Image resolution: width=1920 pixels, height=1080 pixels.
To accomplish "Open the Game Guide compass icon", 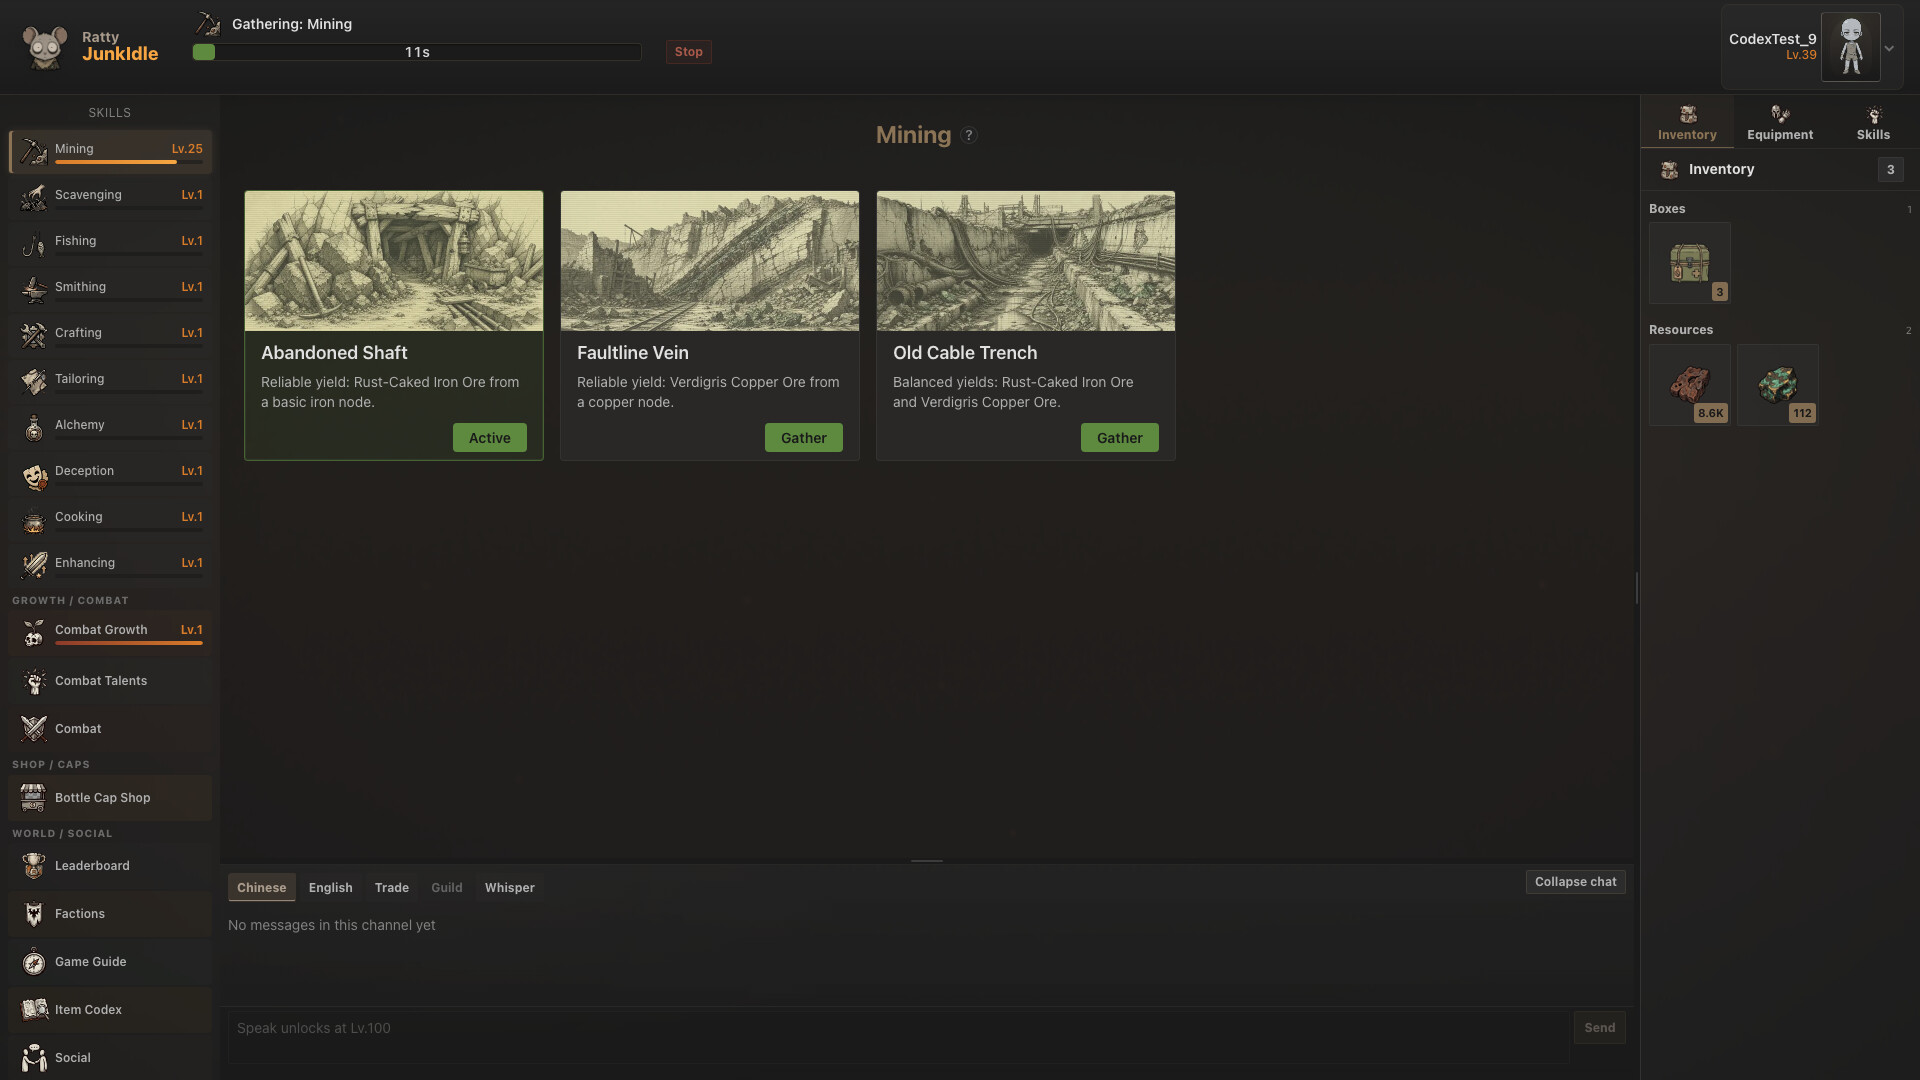I will coord(34,962).
